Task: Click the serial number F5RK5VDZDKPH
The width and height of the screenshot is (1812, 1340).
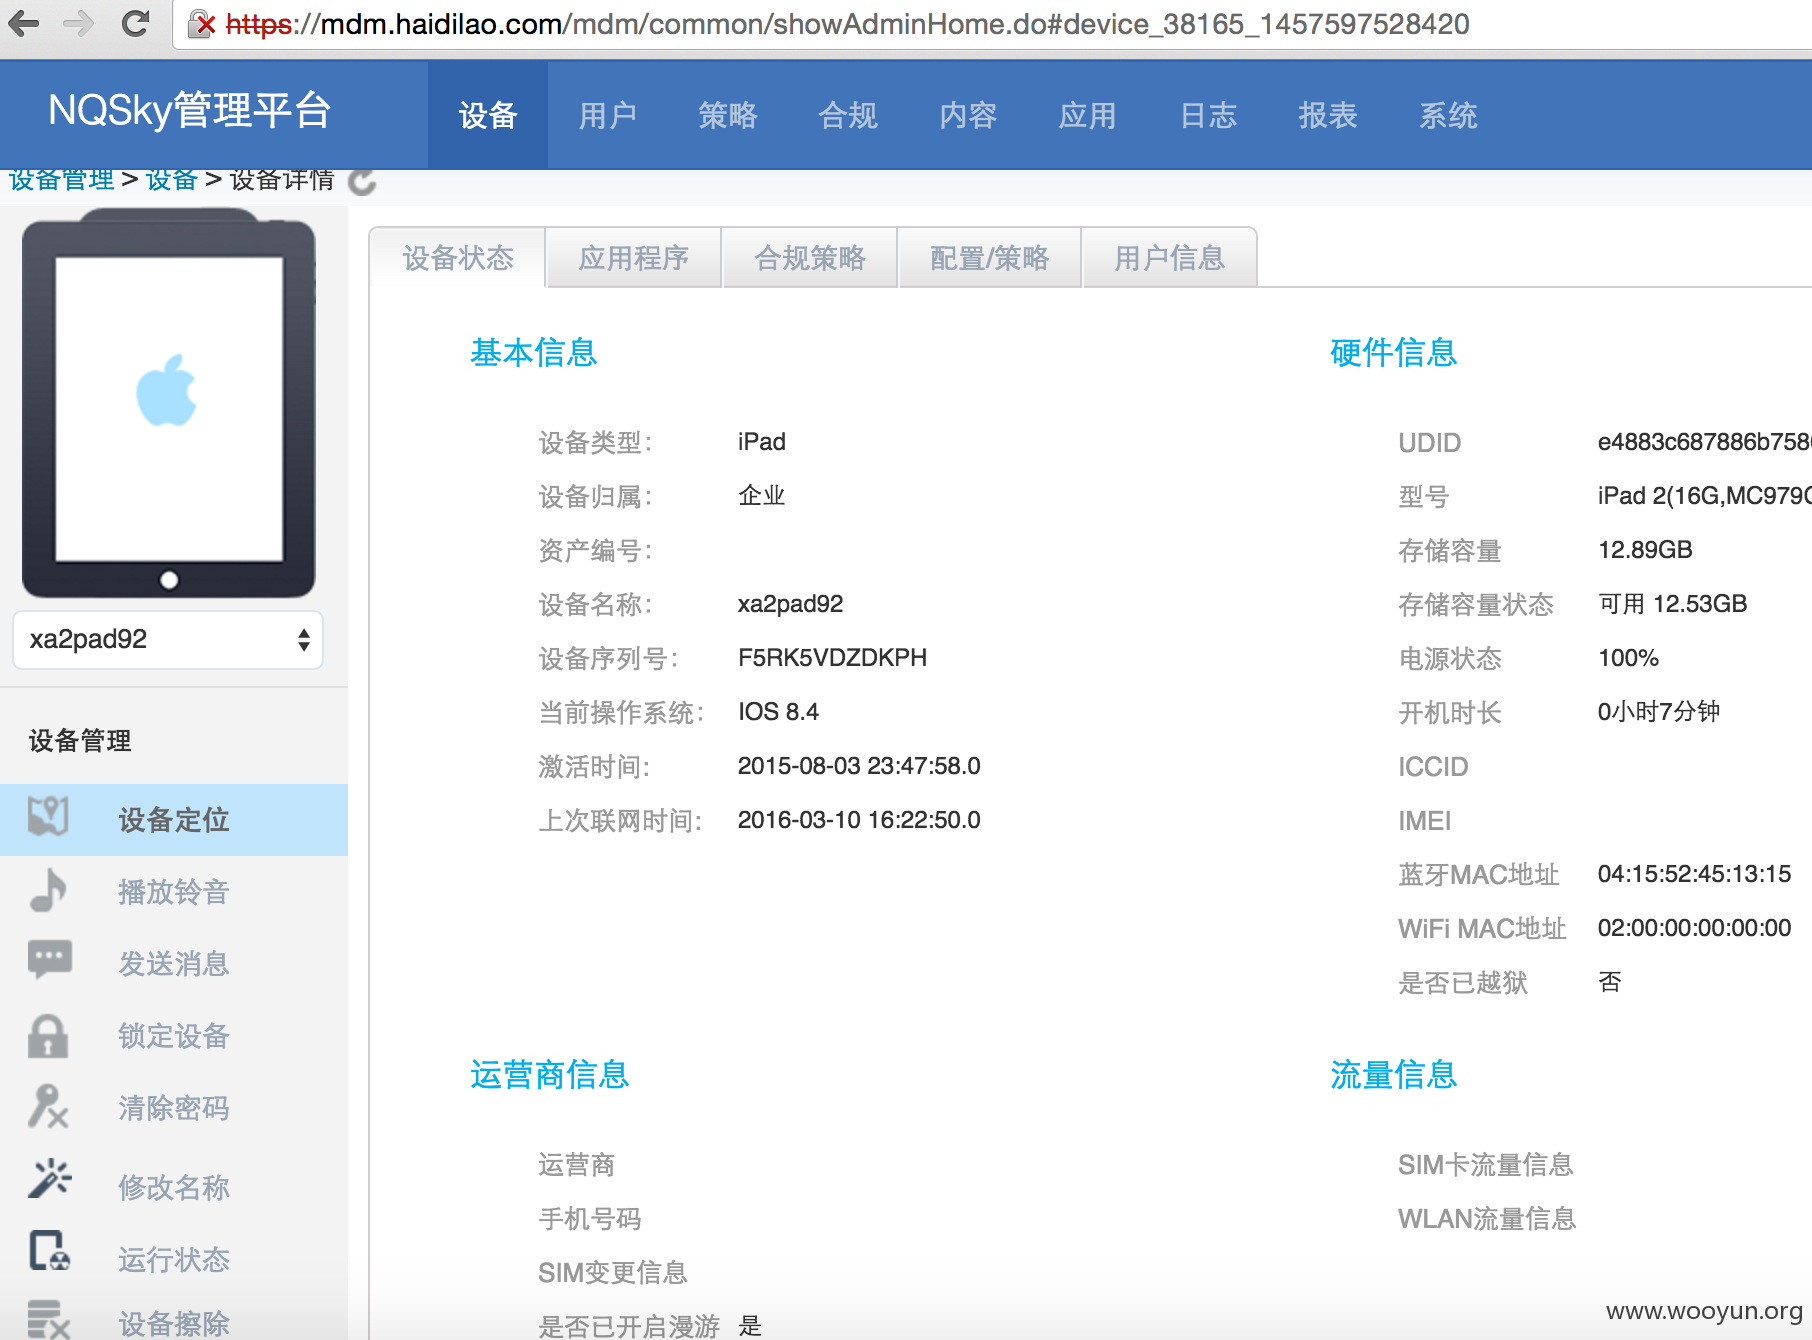Action: pyautogui.click(x=832, y=658)
